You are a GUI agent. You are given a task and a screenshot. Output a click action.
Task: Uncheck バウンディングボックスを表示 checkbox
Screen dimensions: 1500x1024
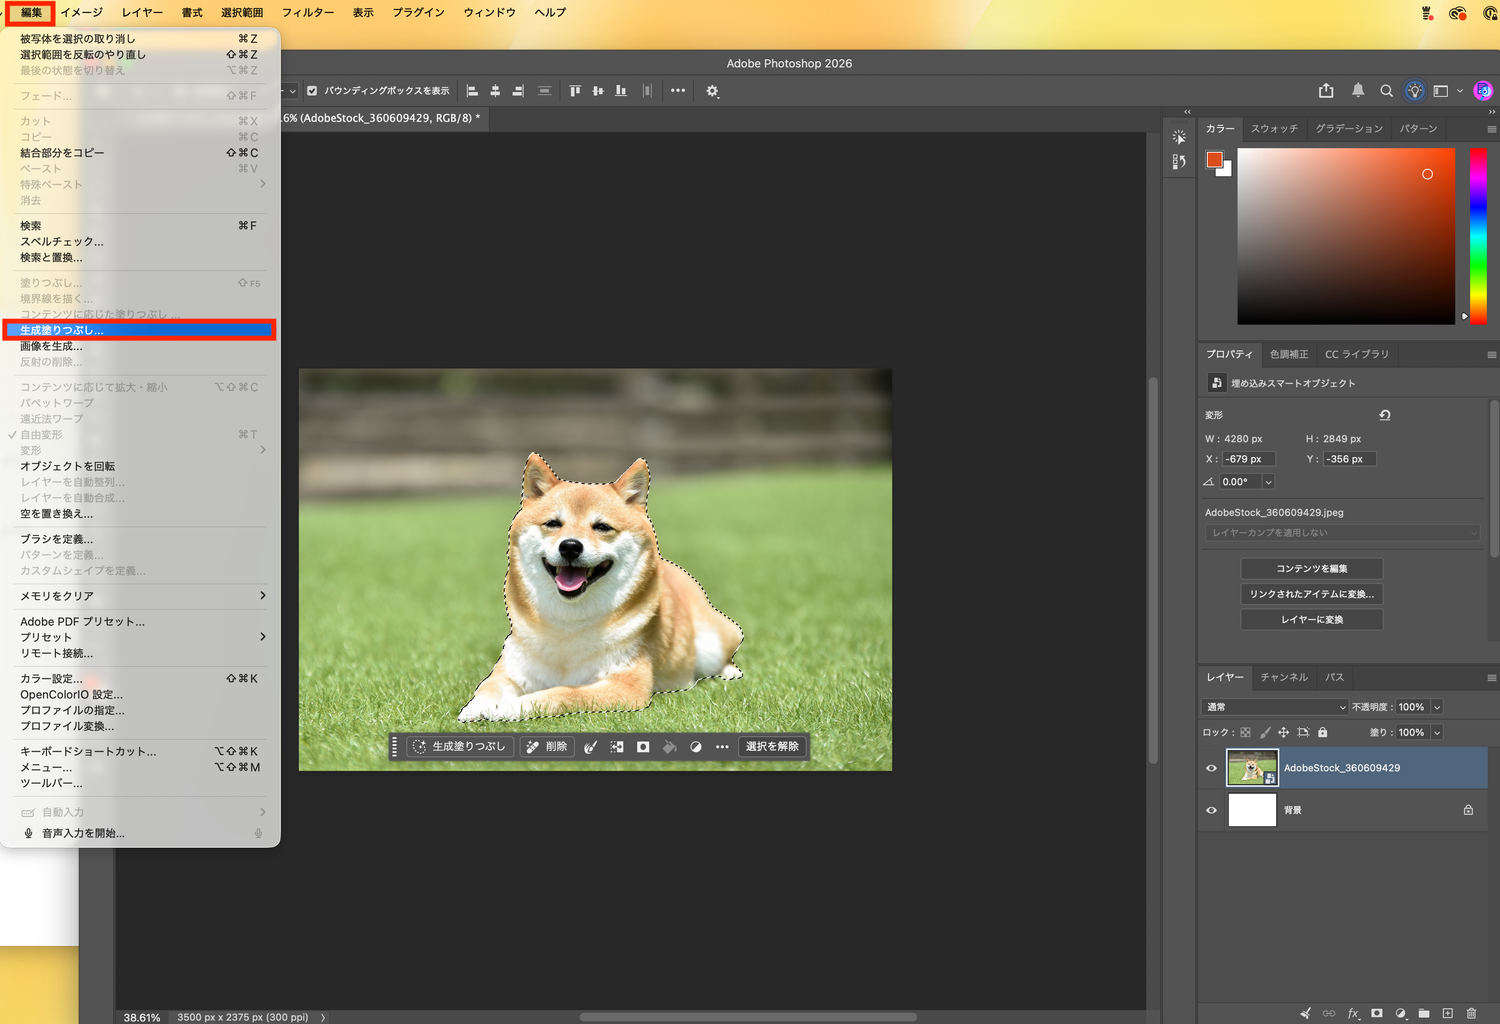coord(312,91)
